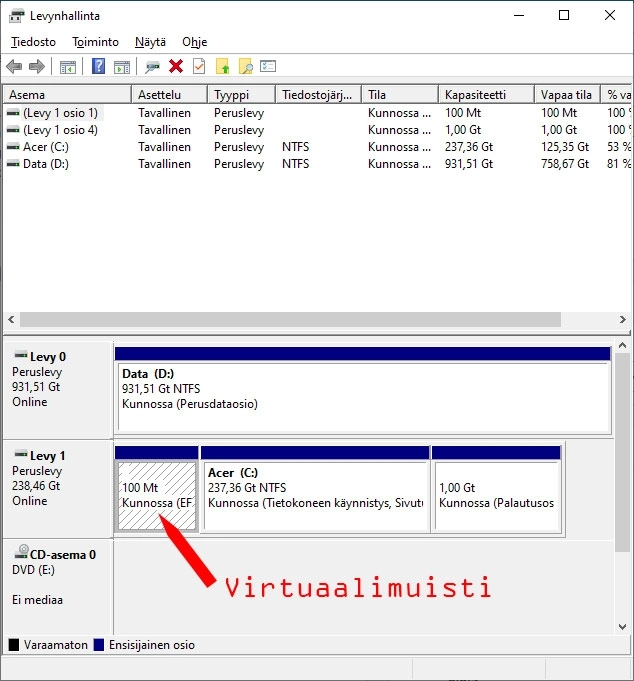Select the 100 Mt EFI partition on Levy 1
634x681 pixels.
click(157, 495)
